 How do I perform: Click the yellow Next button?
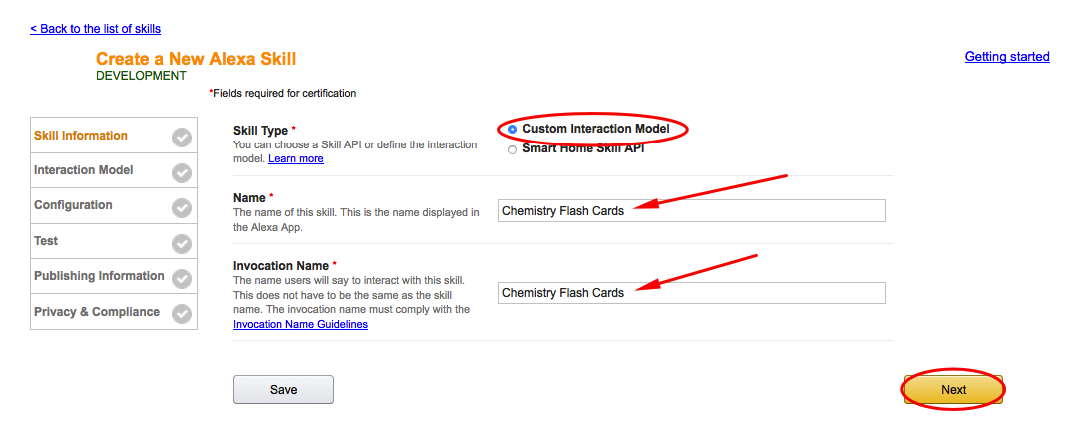click(x=953, y=390)
